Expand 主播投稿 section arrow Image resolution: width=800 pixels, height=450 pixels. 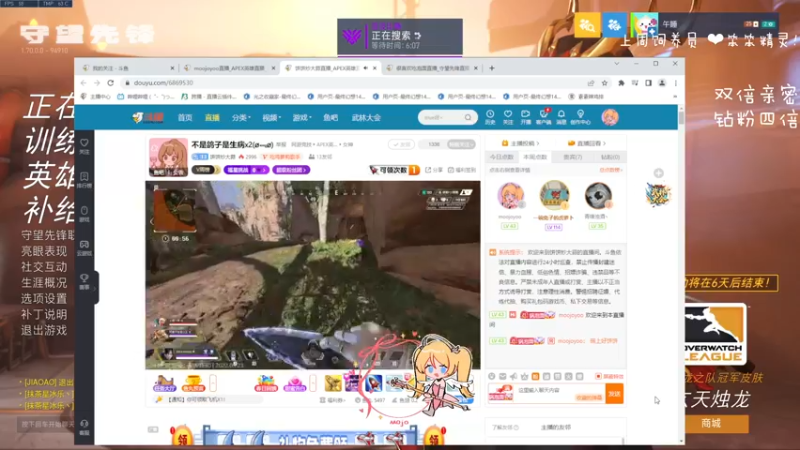tap(538, 143)
